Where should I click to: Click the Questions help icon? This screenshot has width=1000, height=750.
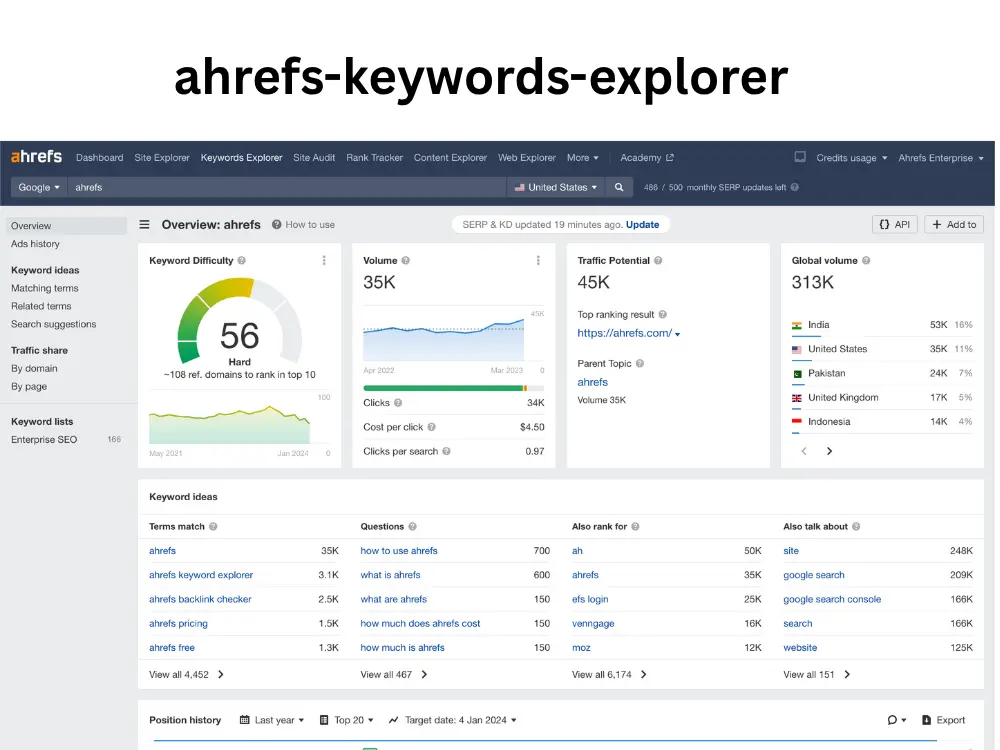(x=413, y=527)
